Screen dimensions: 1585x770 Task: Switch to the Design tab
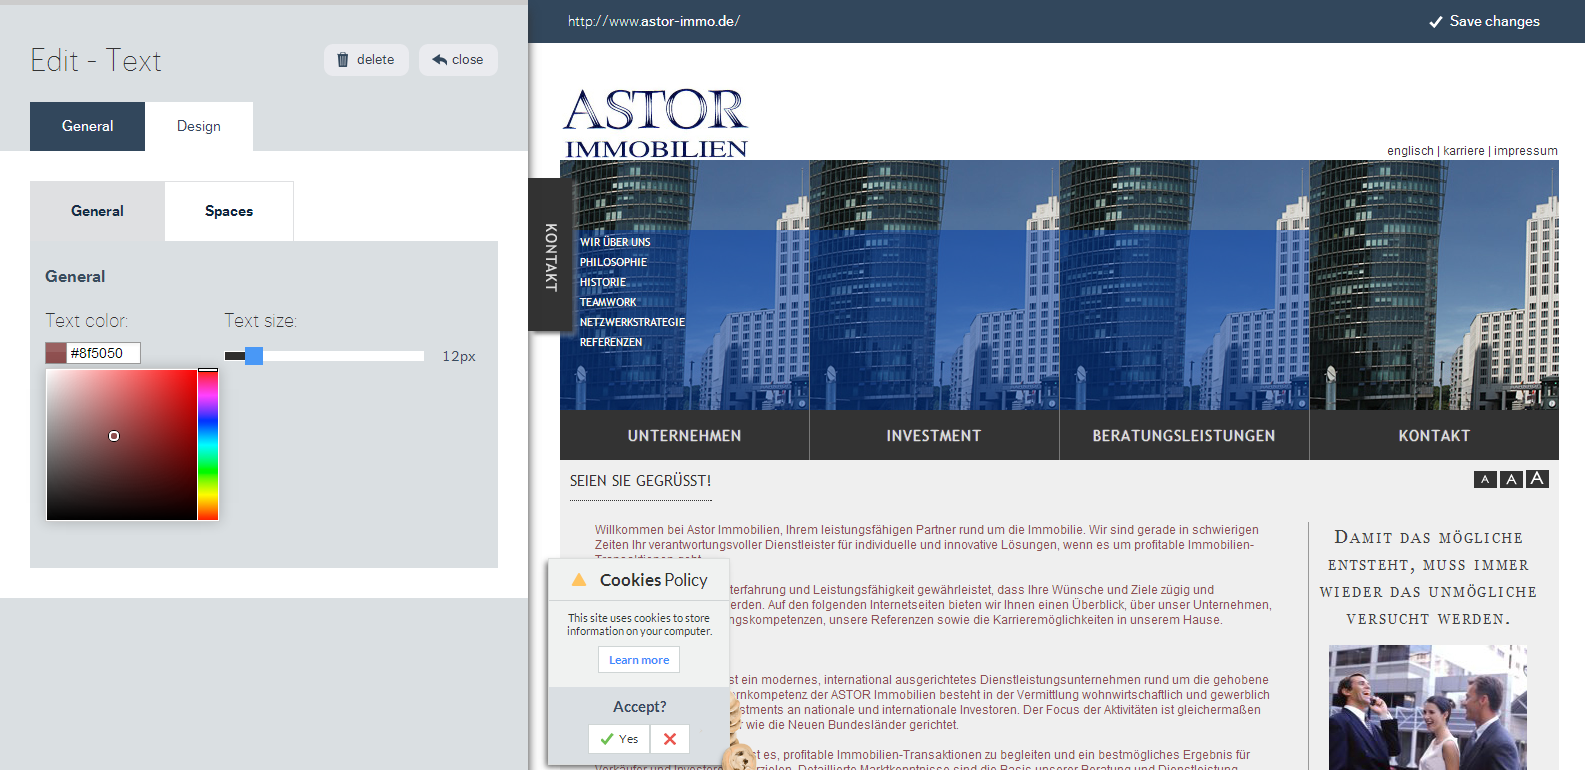coord(199,126)
